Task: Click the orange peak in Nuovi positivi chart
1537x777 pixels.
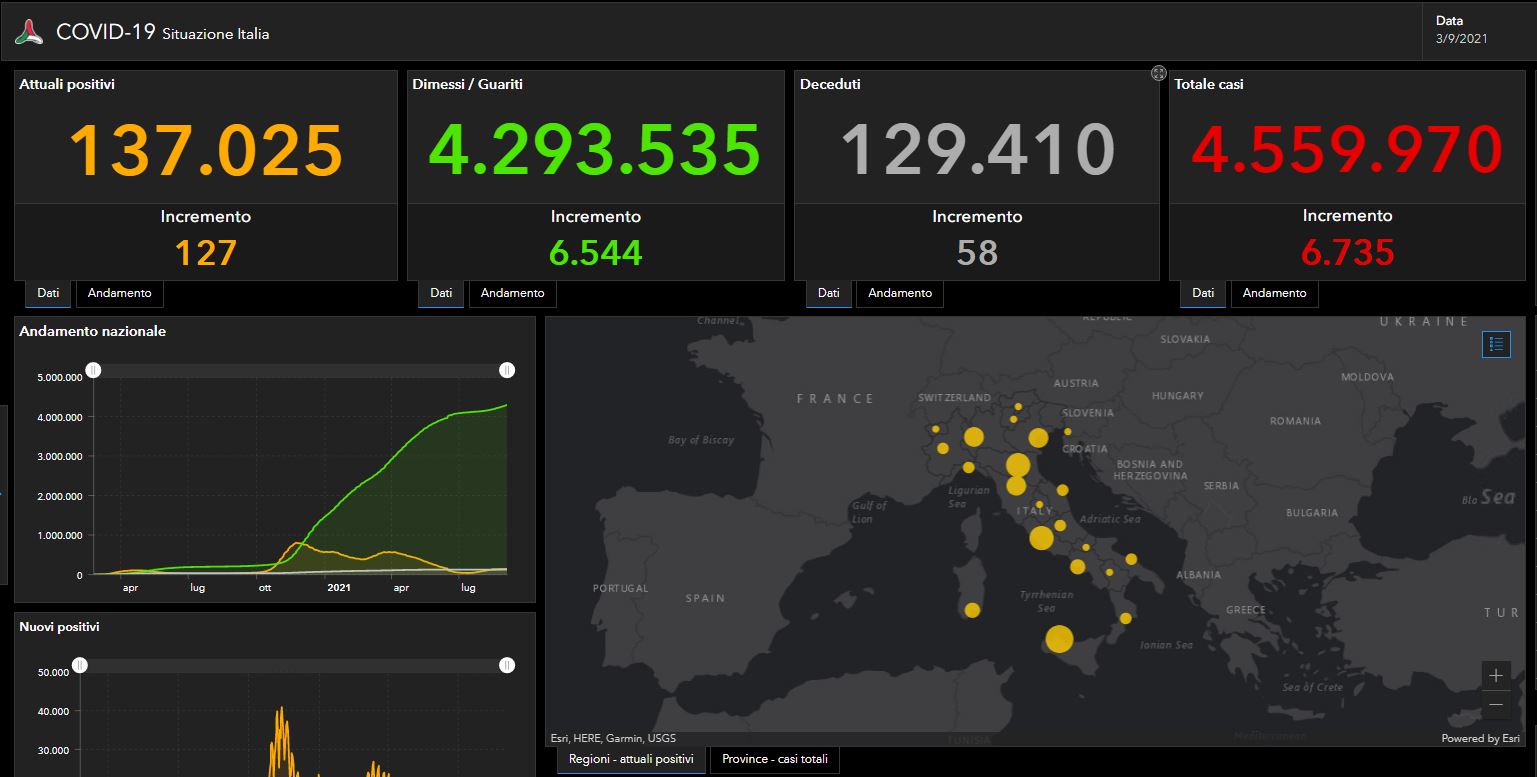Action: pos(281,712)
